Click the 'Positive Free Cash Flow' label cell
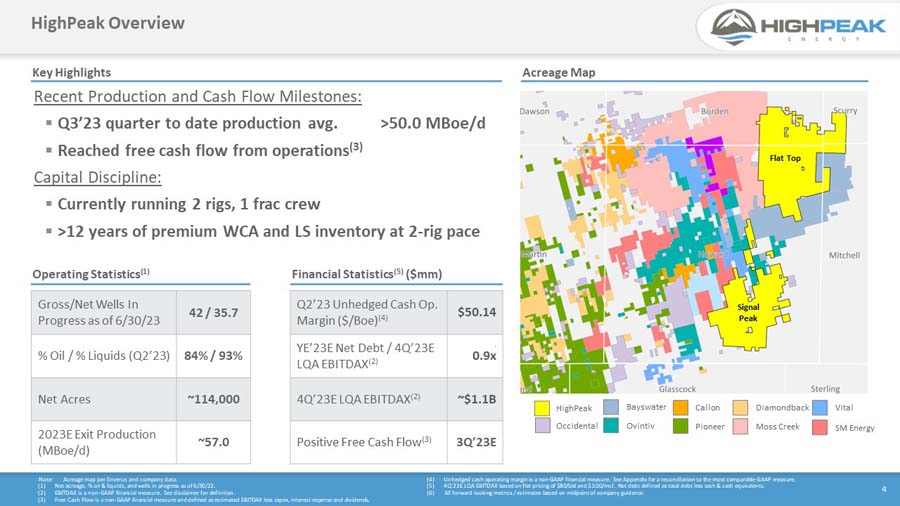Viewport: 900px width, 506px height. (x=368, y=442)
